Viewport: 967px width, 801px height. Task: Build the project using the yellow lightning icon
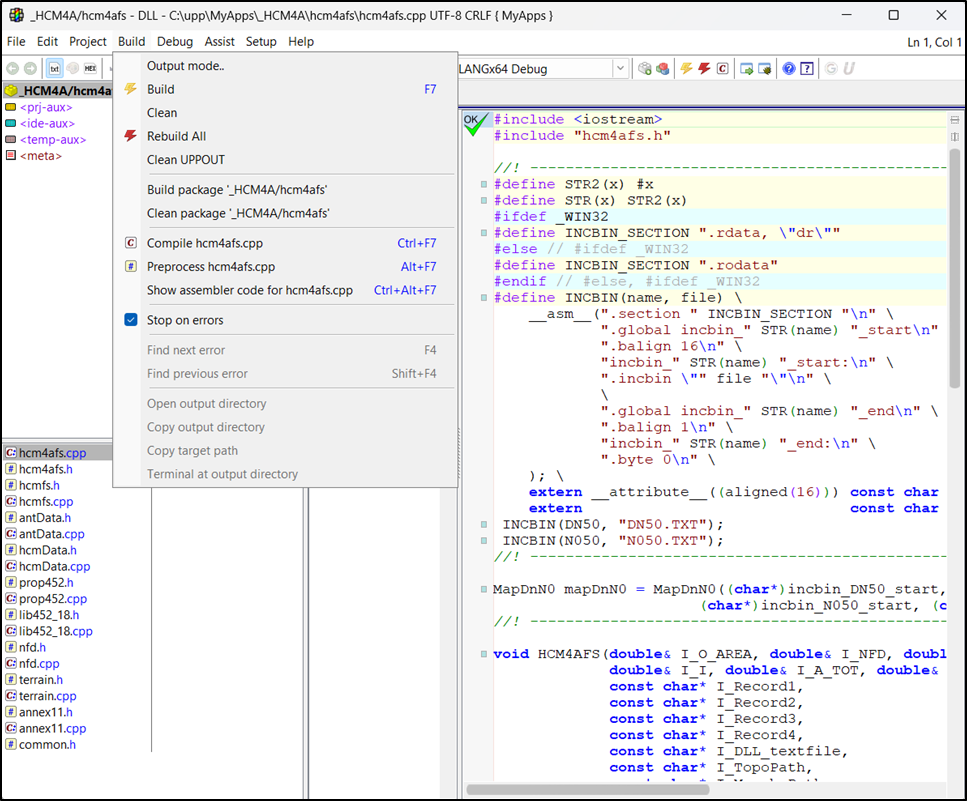[x=687, y=68]
